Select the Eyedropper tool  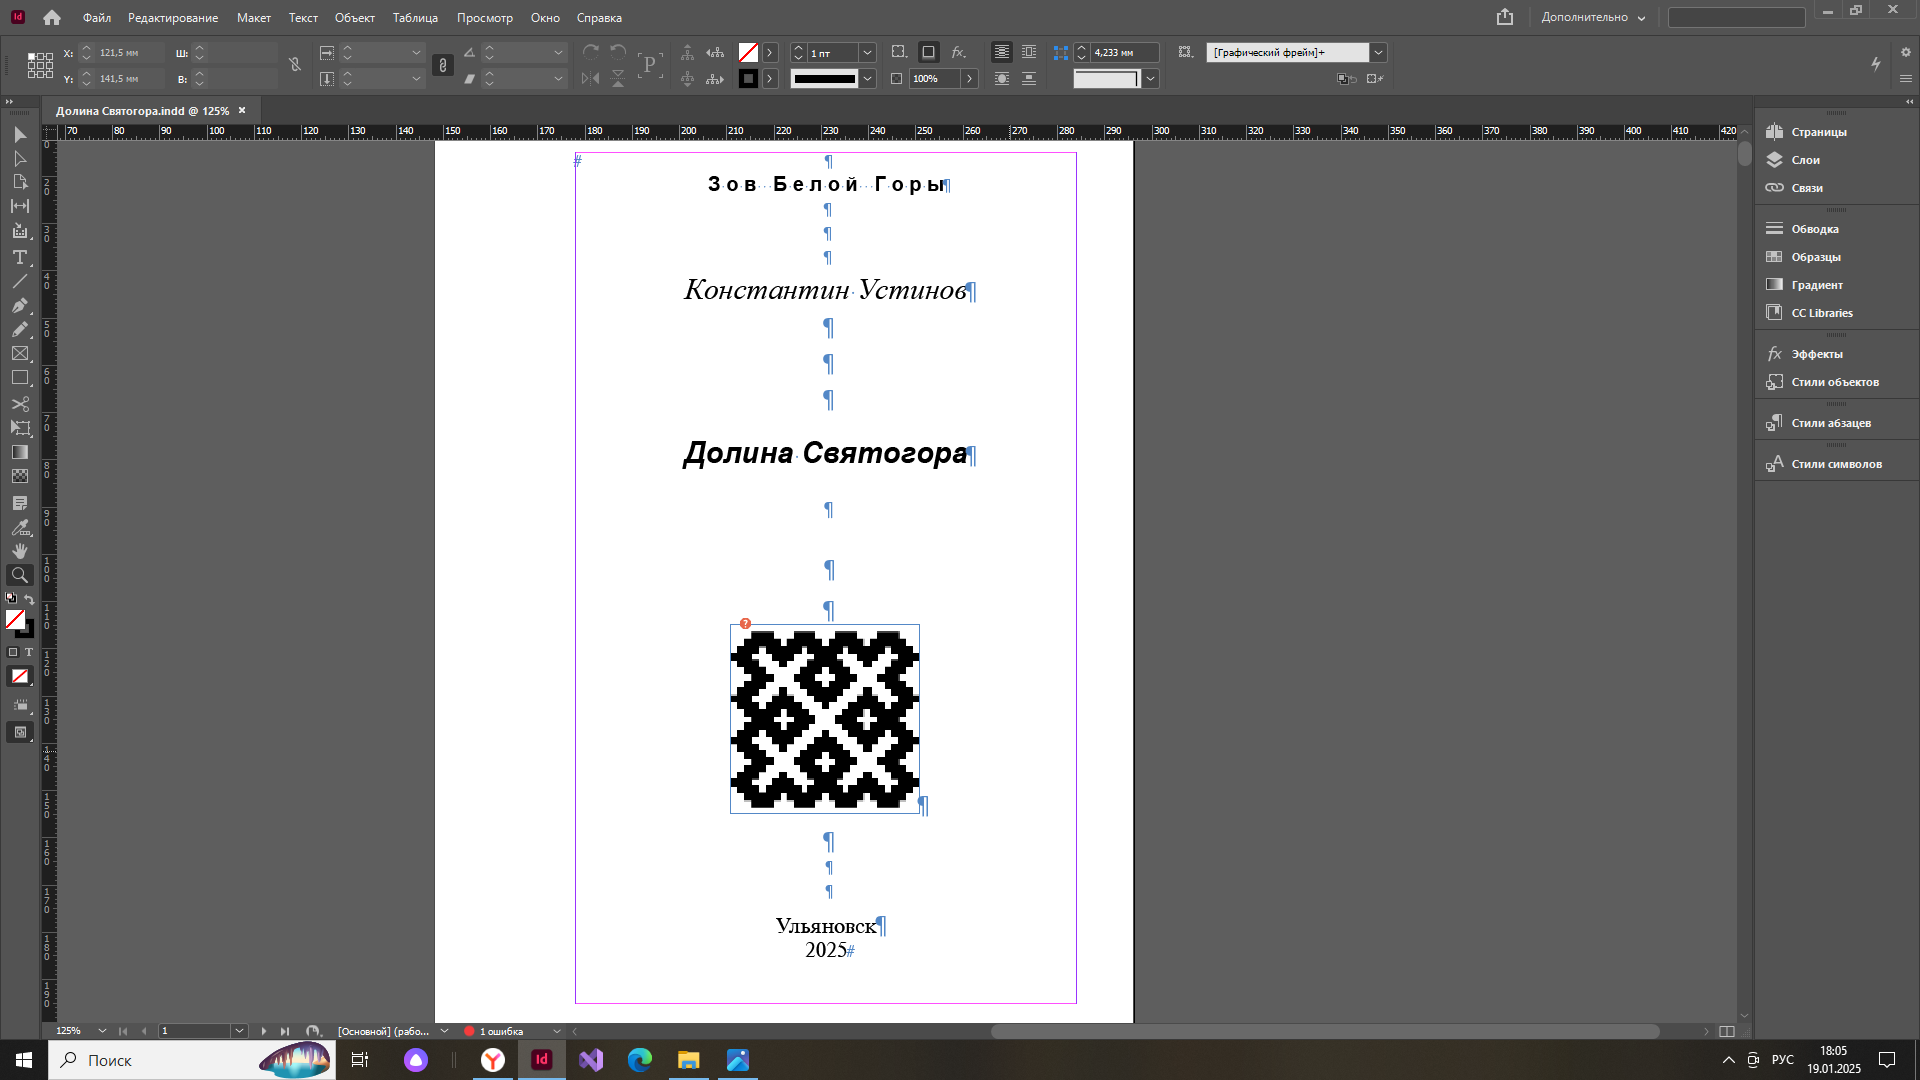click(19, 527)
